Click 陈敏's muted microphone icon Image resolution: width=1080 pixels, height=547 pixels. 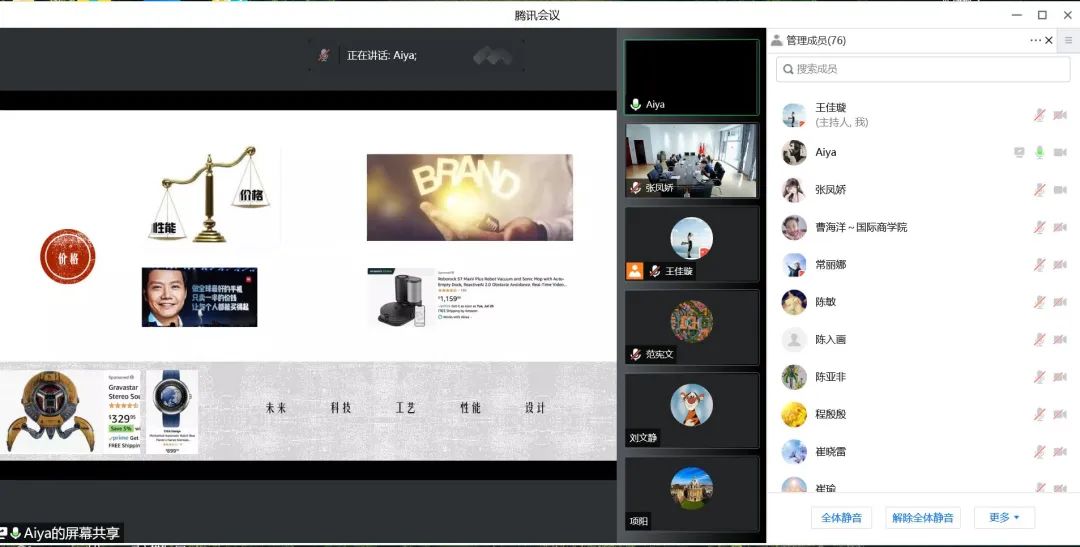pos(1039,302)
